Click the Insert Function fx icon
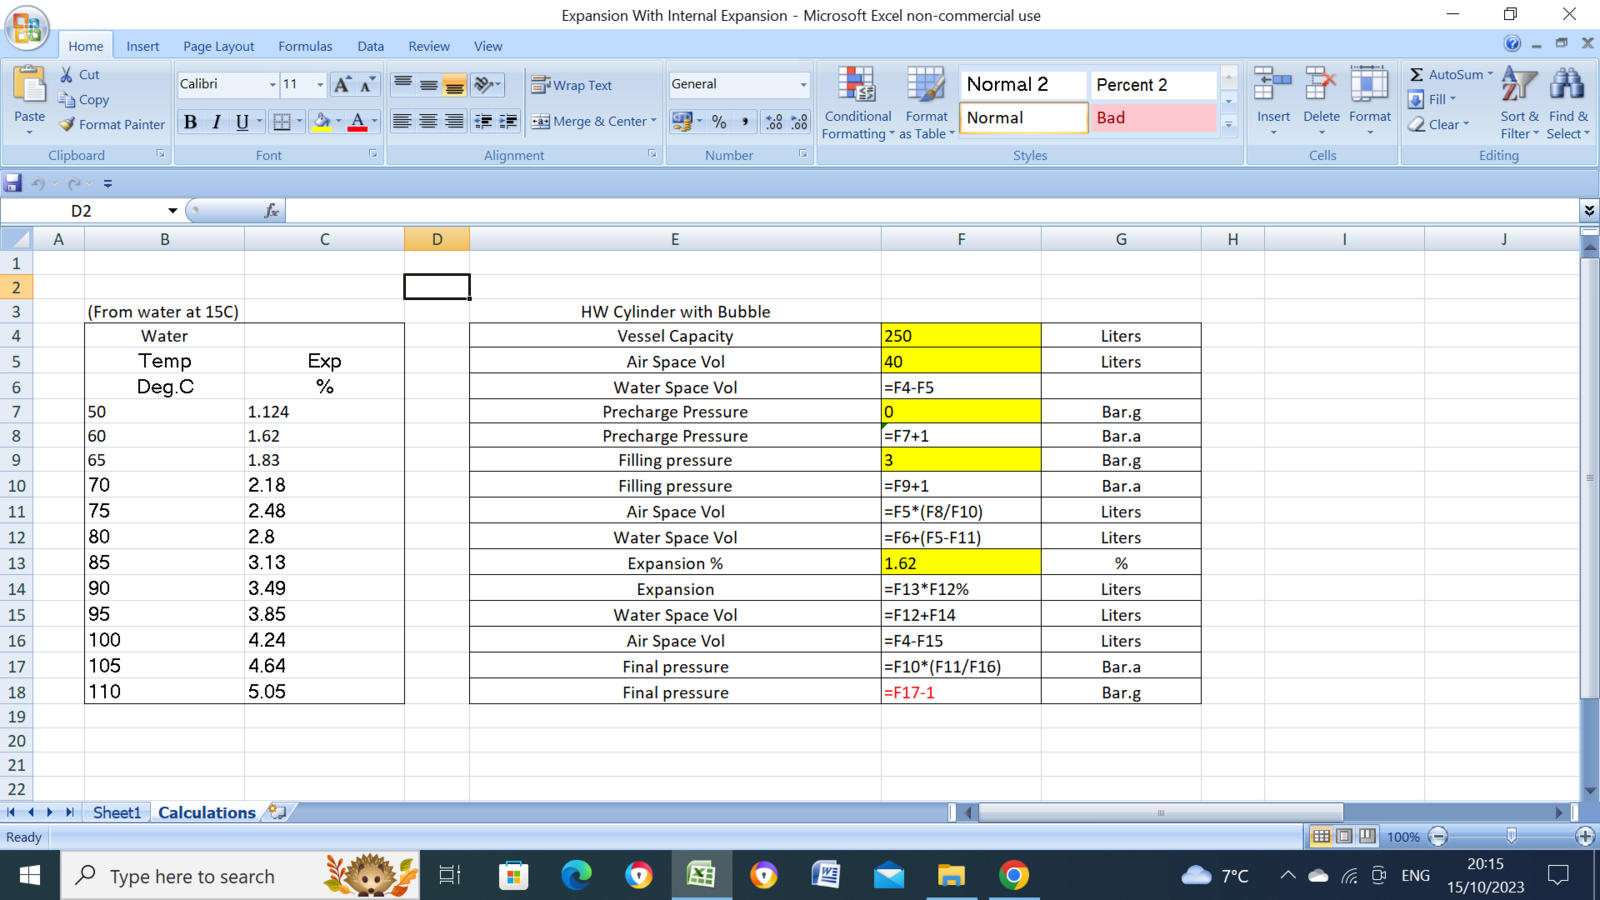Image resolution: width=1600 pixels, height=900 pixels. pos(271,211)
